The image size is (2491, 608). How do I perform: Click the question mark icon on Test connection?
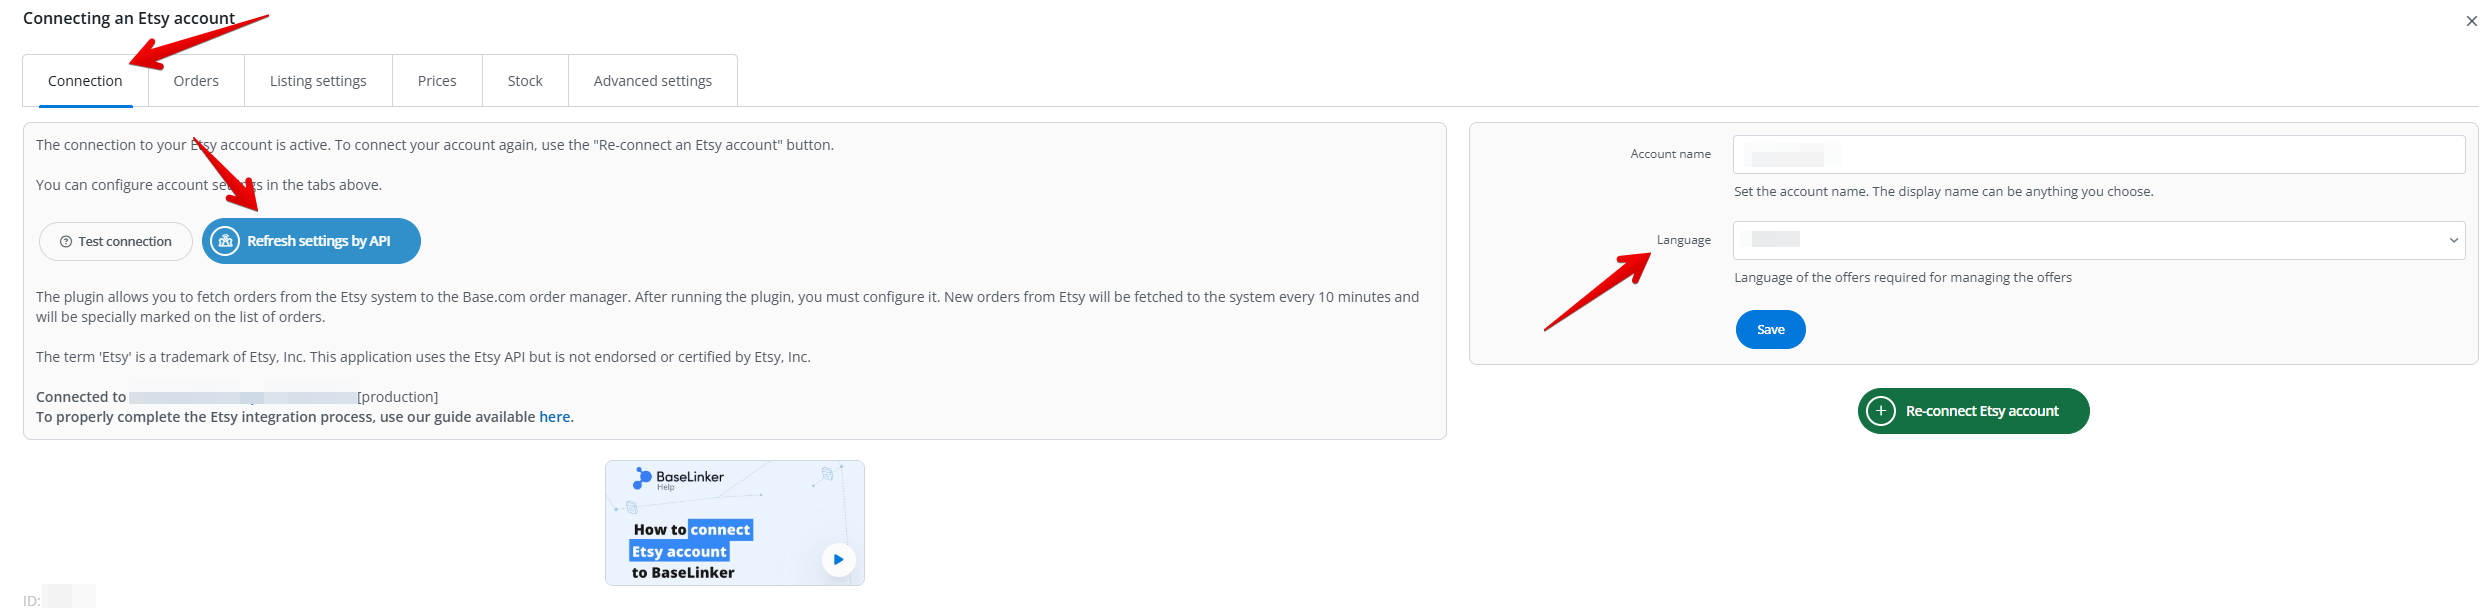point(66,242)
